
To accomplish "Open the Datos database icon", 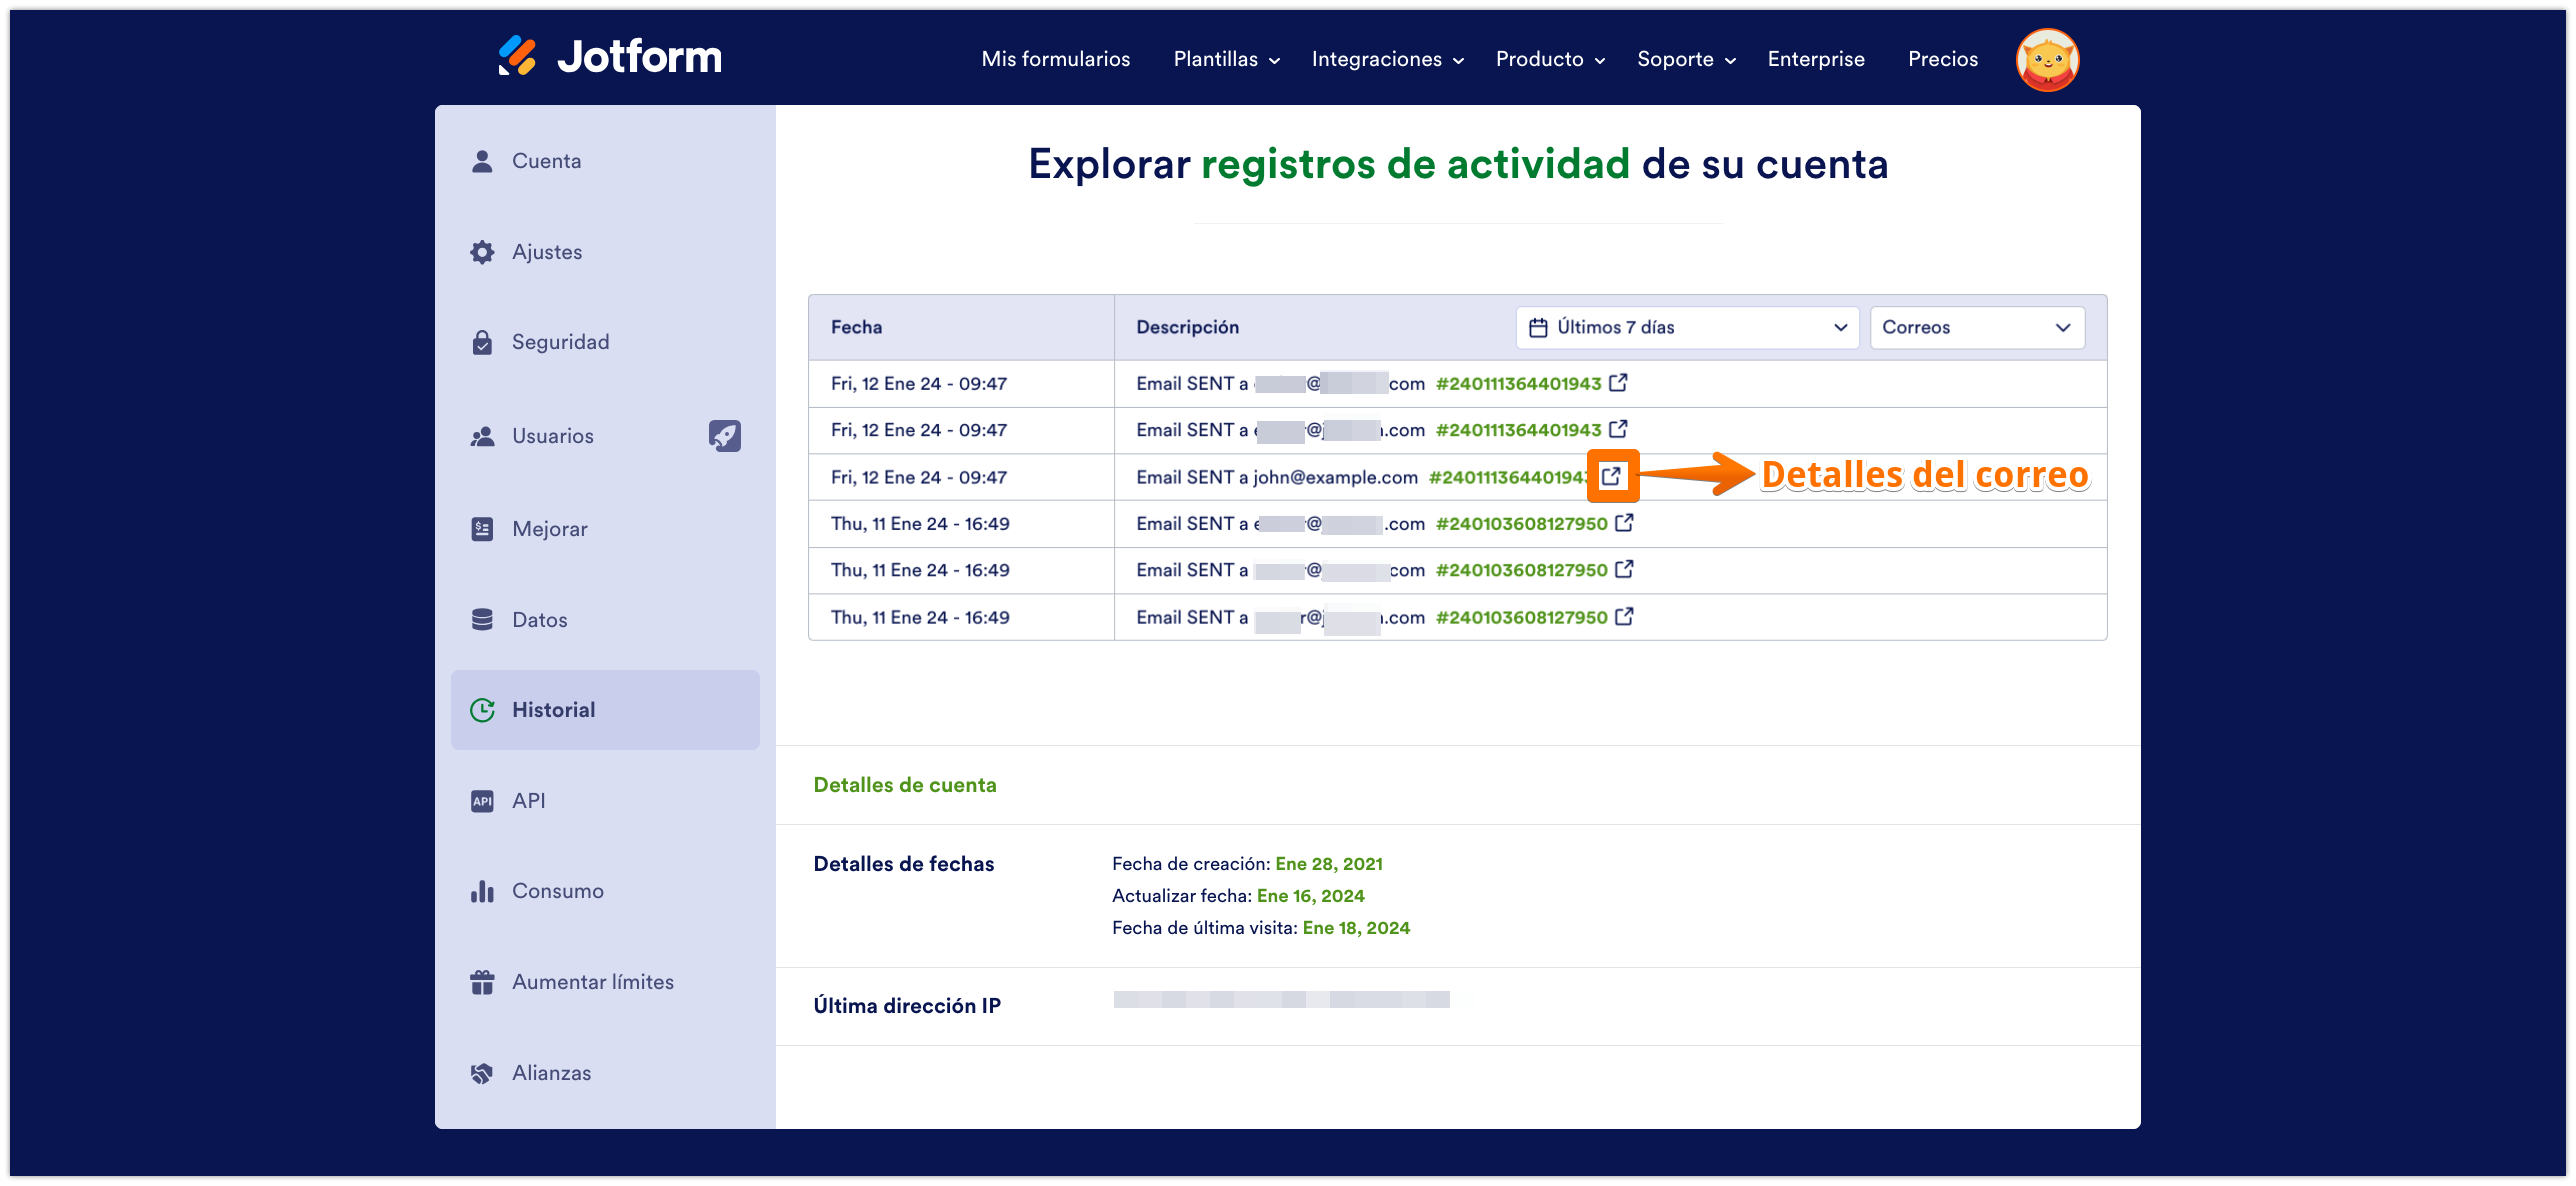I will click(x=482, y=619).
